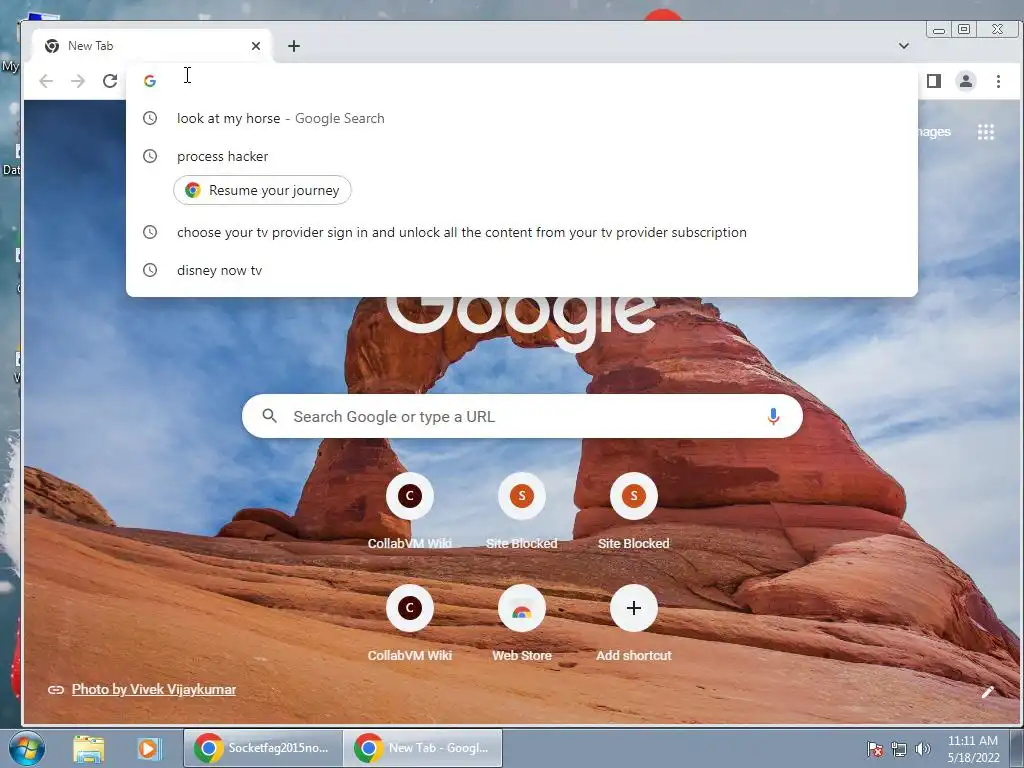Screen dimensions: 1024x768
Task: Open a new tab with the plus button
Action: coord(294,46)
